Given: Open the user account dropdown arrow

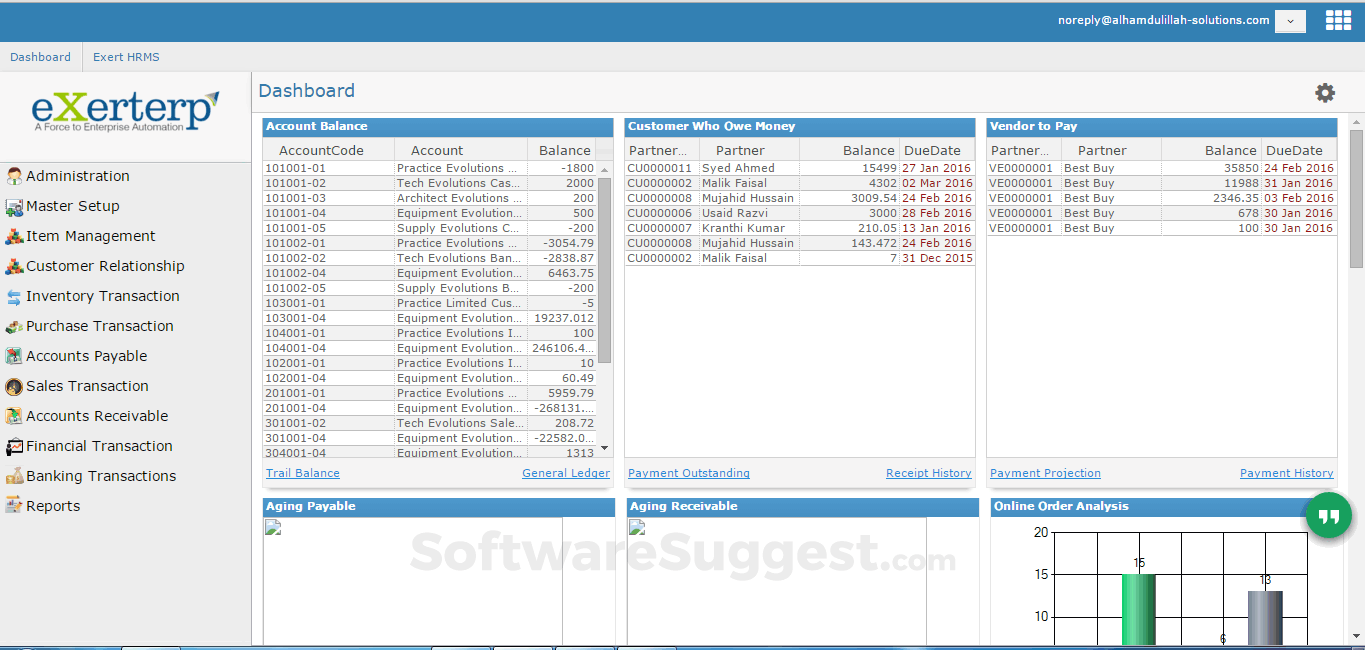Looking at the screenshot, I should click(1290, 21).
